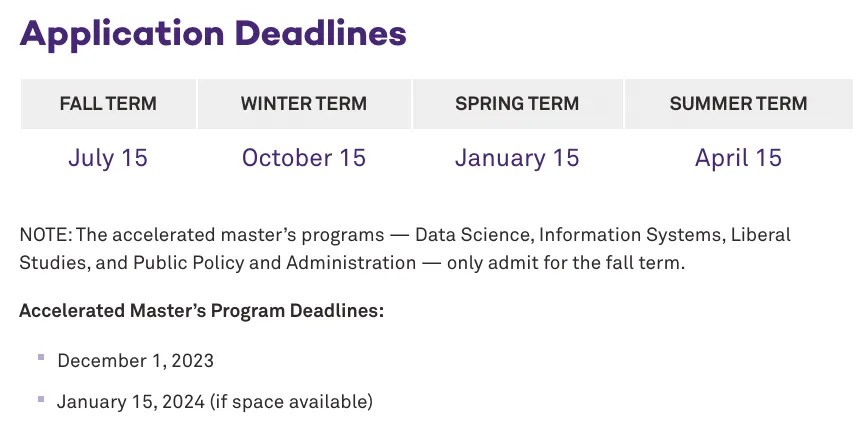Select the SPRING TERM column header

517,103
